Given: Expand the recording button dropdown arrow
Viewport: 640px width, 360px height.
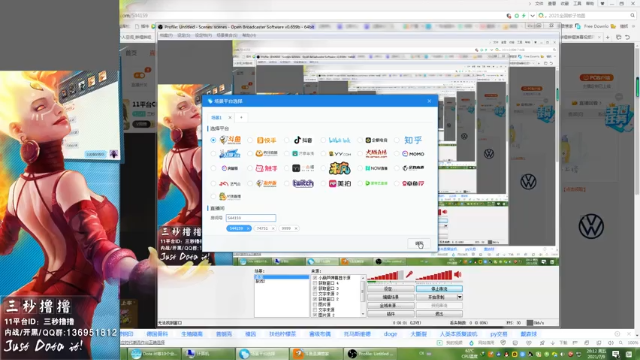Looking at the screenshot, I should pos(460,297).
